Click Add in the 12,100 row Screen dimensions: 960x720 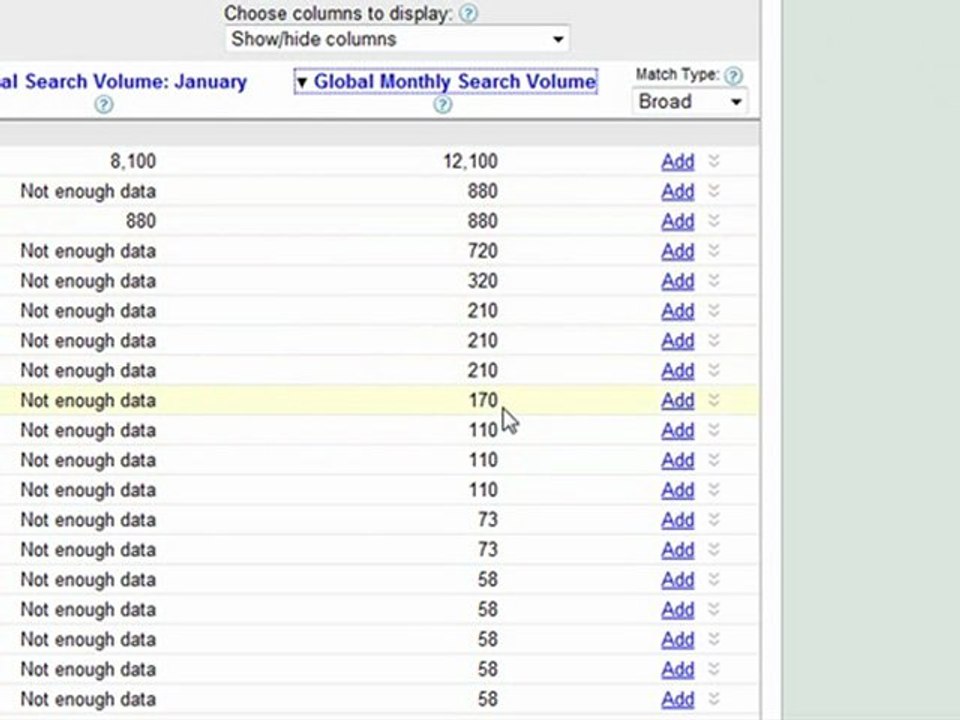click(x=678, y=162)
